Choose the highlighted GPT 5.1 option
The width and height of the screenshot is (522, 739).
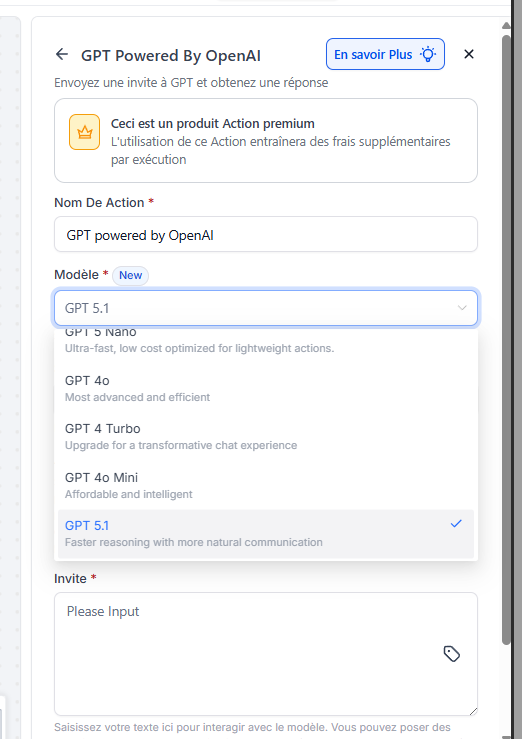[x=266, y=534]
